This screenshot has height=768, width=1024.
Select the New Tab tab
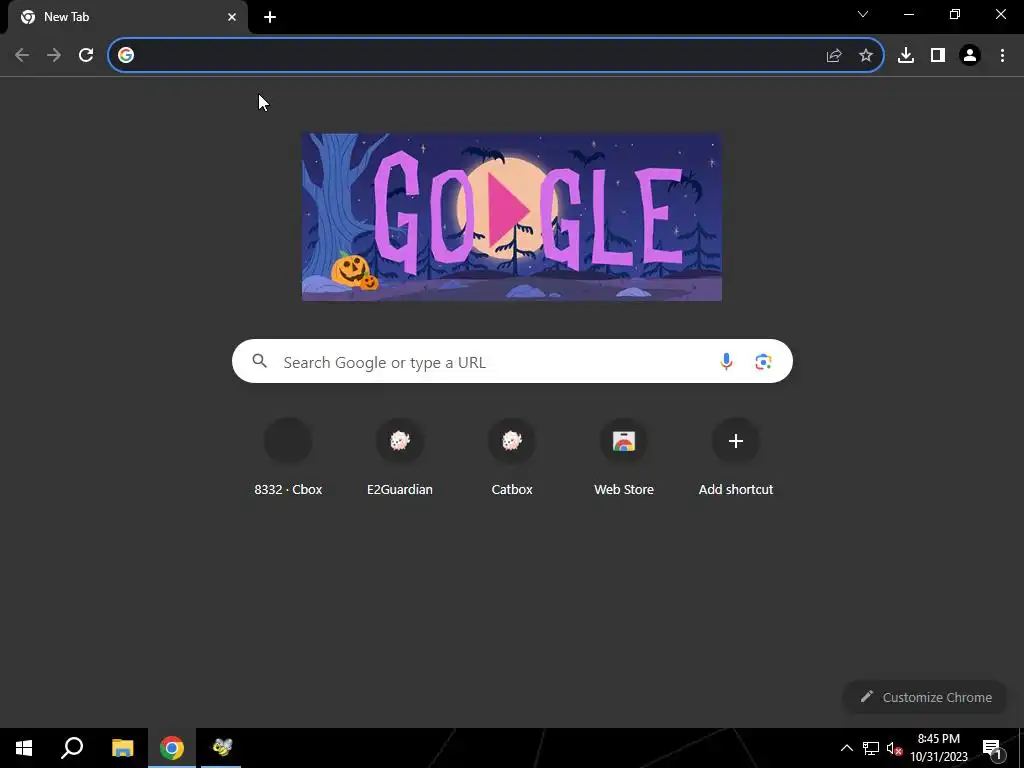(128, 18)
